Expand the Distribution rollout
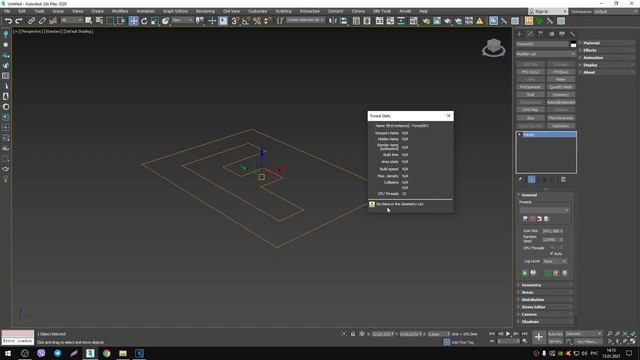The width and height of the screenshot is (640, 360). click(545, 300)
